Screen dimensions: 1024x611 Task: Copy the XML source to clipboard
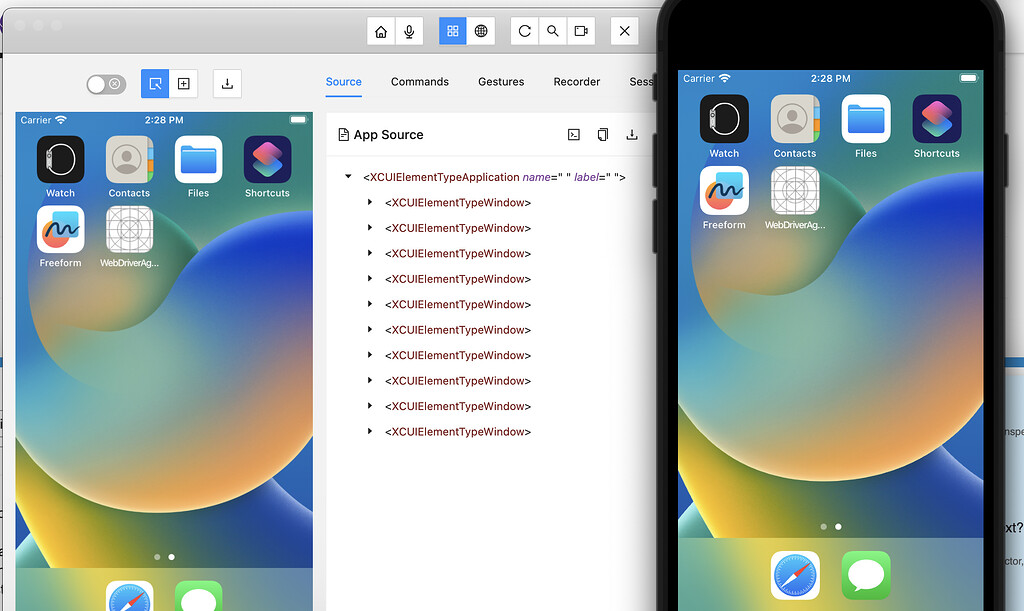(603, 135)
